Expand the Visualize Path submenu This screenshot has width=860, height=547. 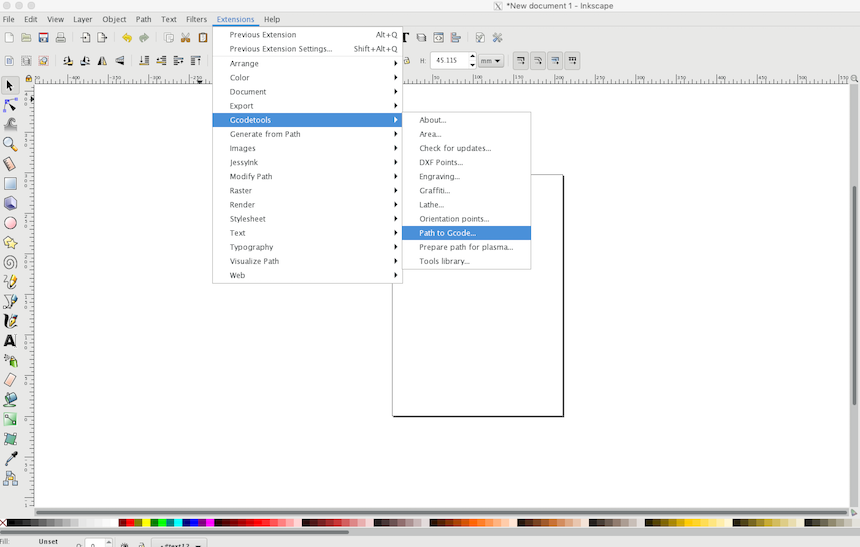click(x=307, y=261)
